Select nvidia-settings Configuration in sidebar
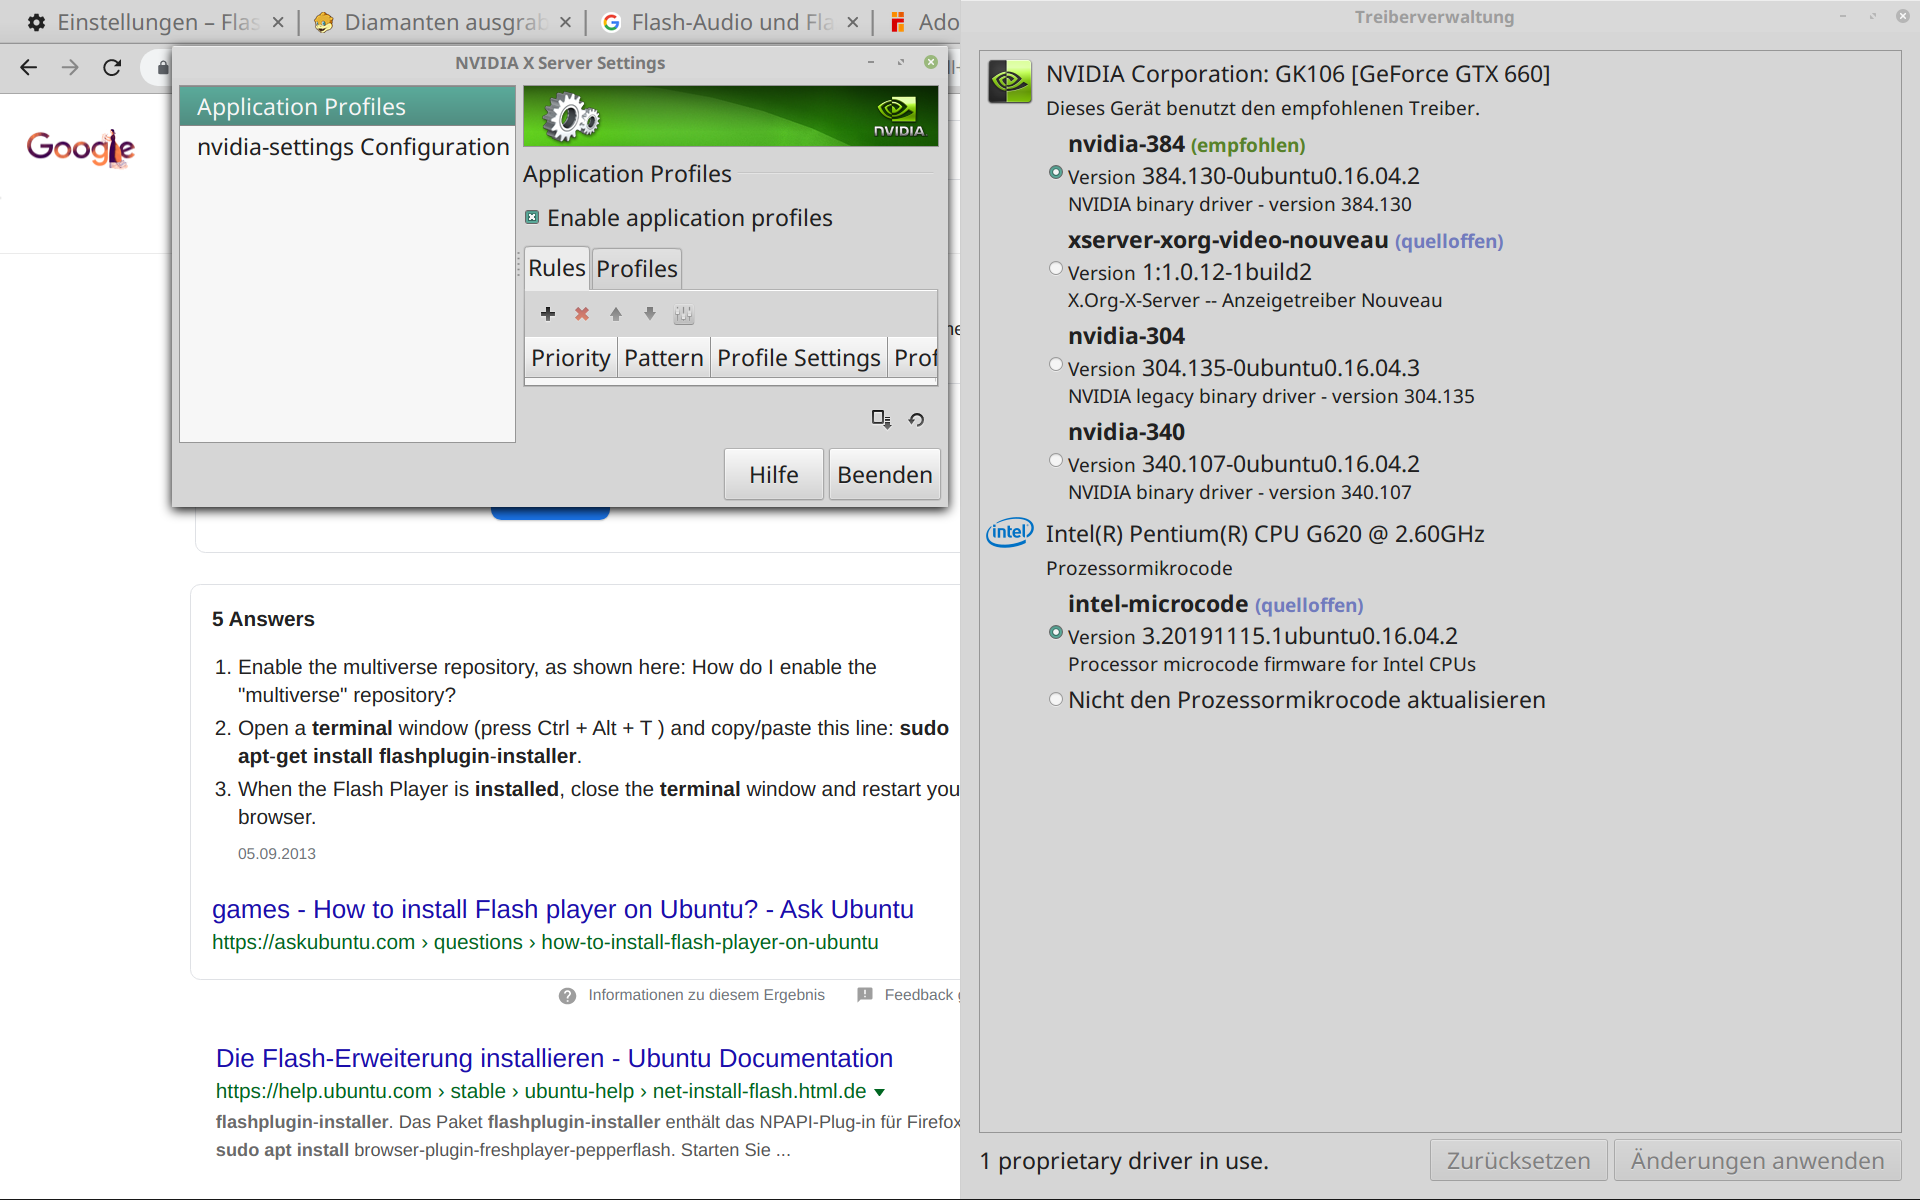 click(x=352, y=147)
